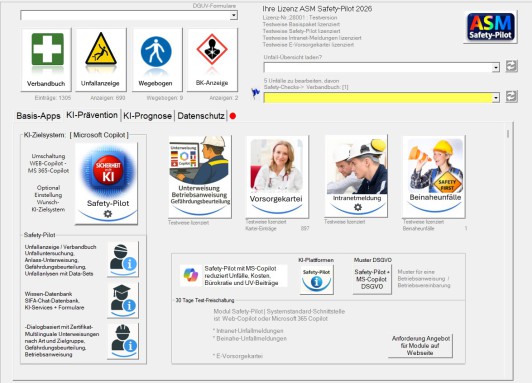Click the 'Lizenz-Nr.:28001 : Testversion' line
Viewport: 532px width, 383px height.
pos(300,18)
